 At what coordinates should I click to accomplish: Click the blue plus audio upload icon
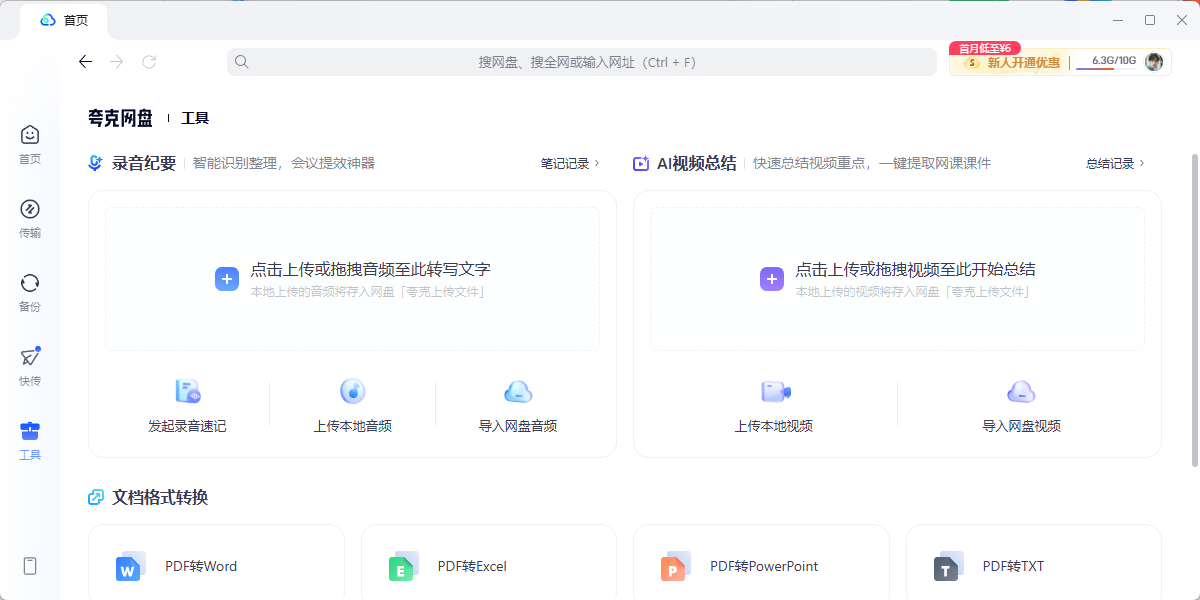pyautogui.click(x=227, y=279)
